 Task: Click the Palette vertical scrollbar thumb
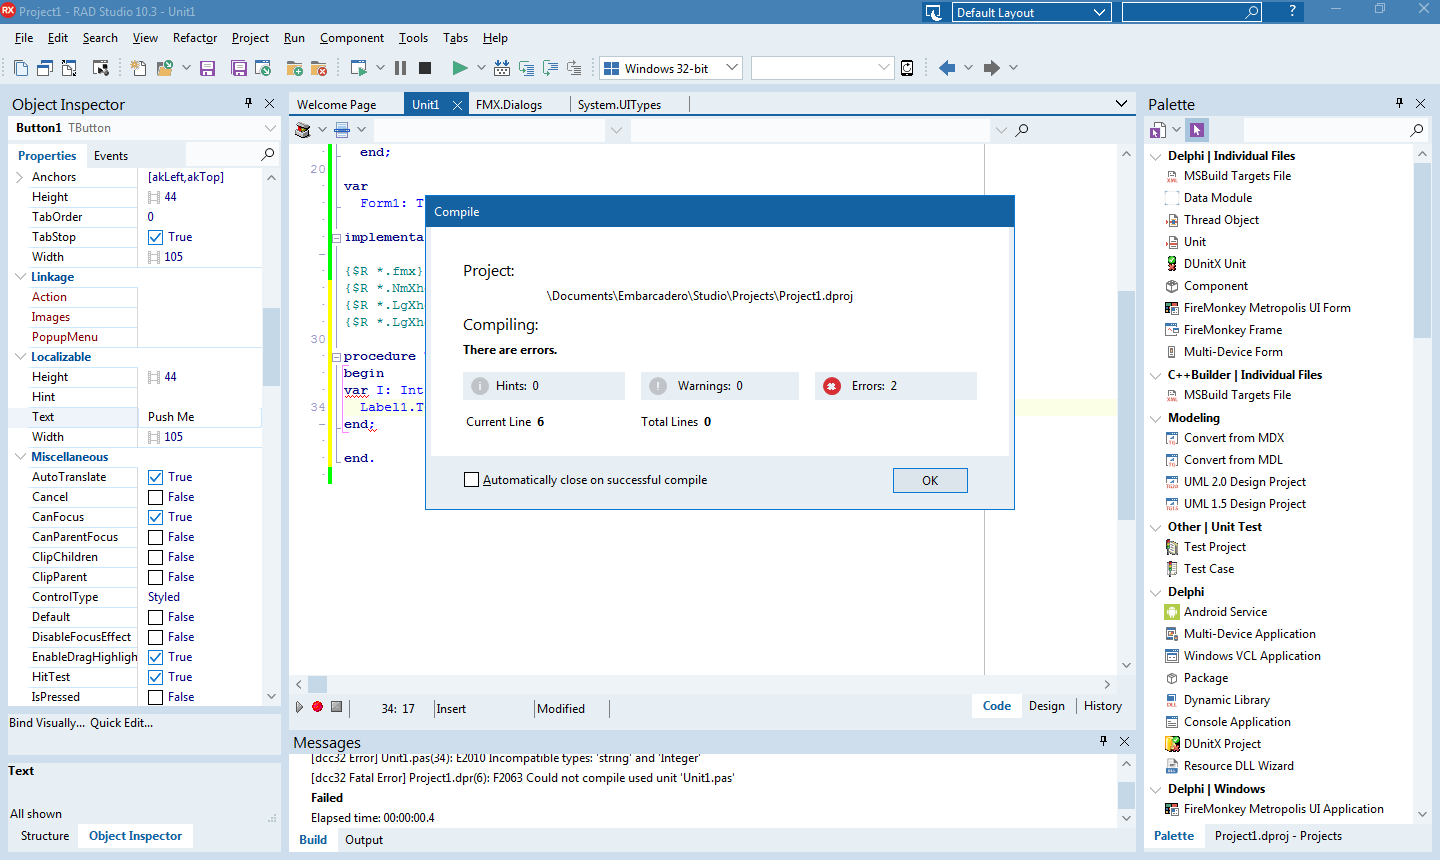1422,250
